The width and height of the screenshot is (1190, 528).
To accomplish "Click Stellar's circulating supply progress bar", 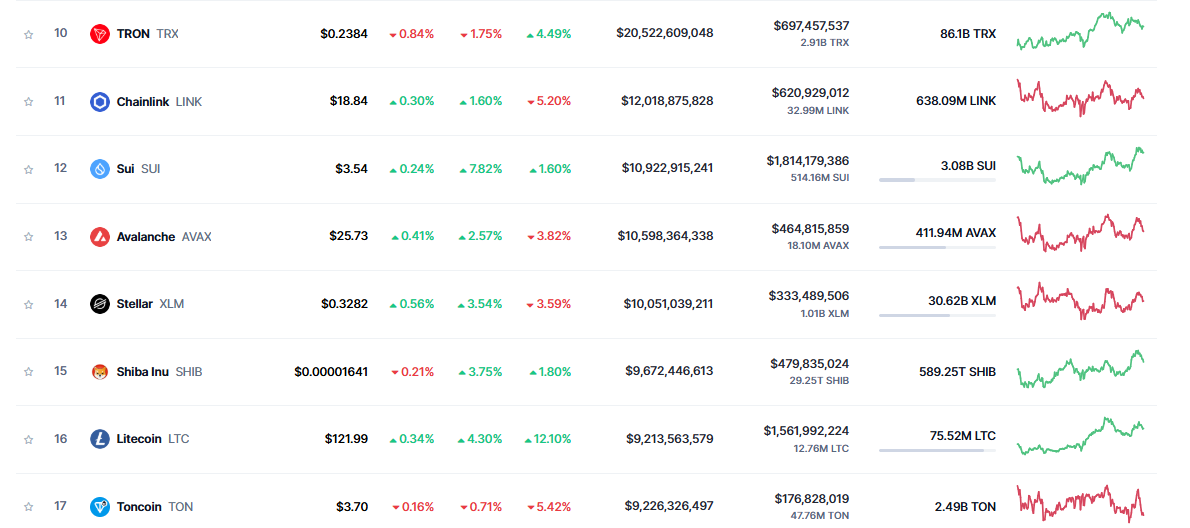I will [x=937, y=315].
